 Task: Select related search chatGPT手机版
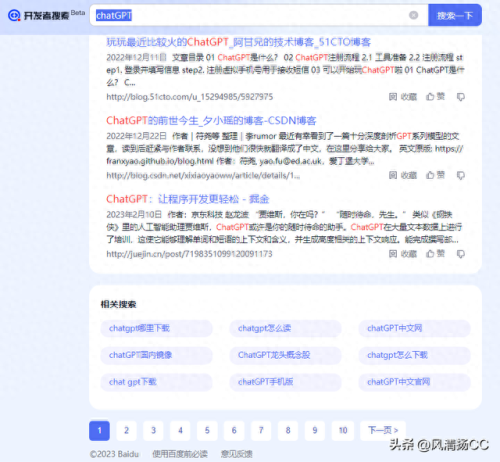pos(285,382)
